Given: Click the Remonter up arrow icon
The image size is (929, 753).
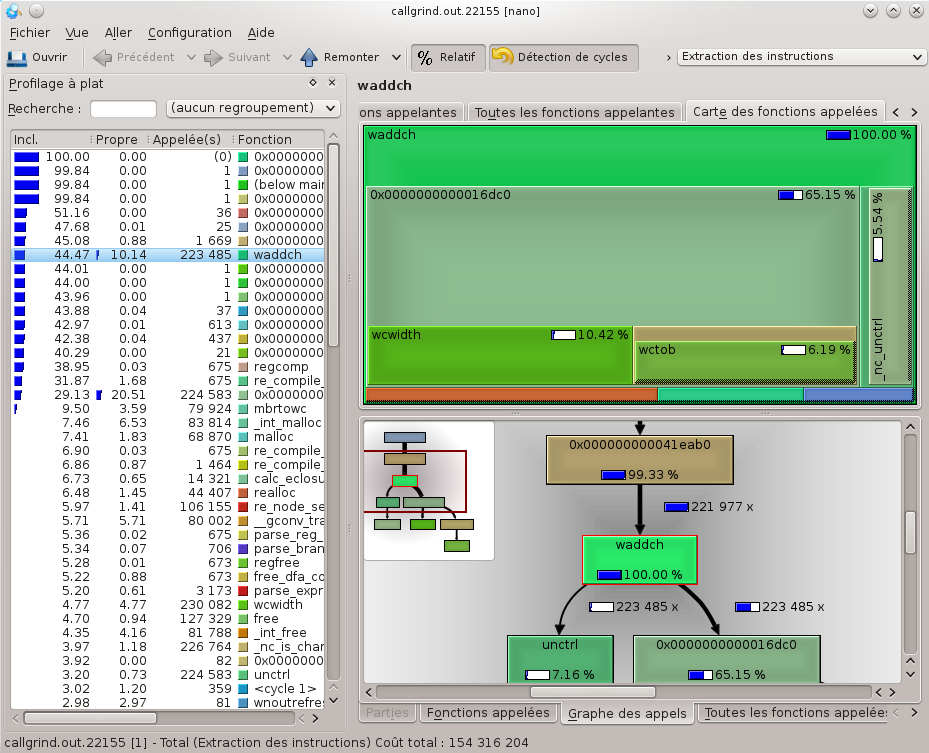Looking at the screenshot, I should coord(309,57).
